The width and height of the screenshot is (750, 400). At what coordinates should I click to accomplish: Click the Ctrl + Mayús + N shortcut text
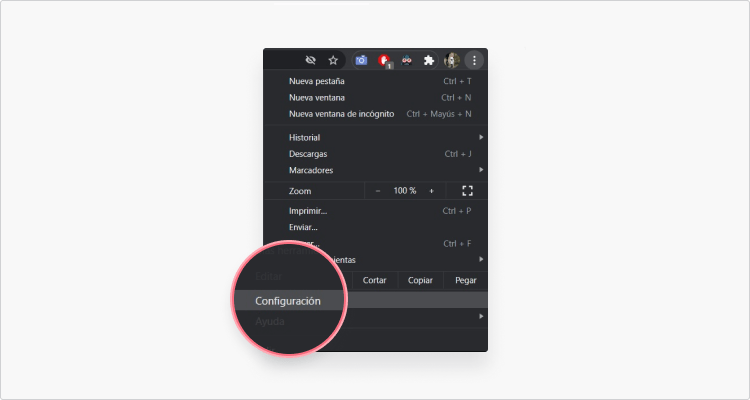point(439,114)
